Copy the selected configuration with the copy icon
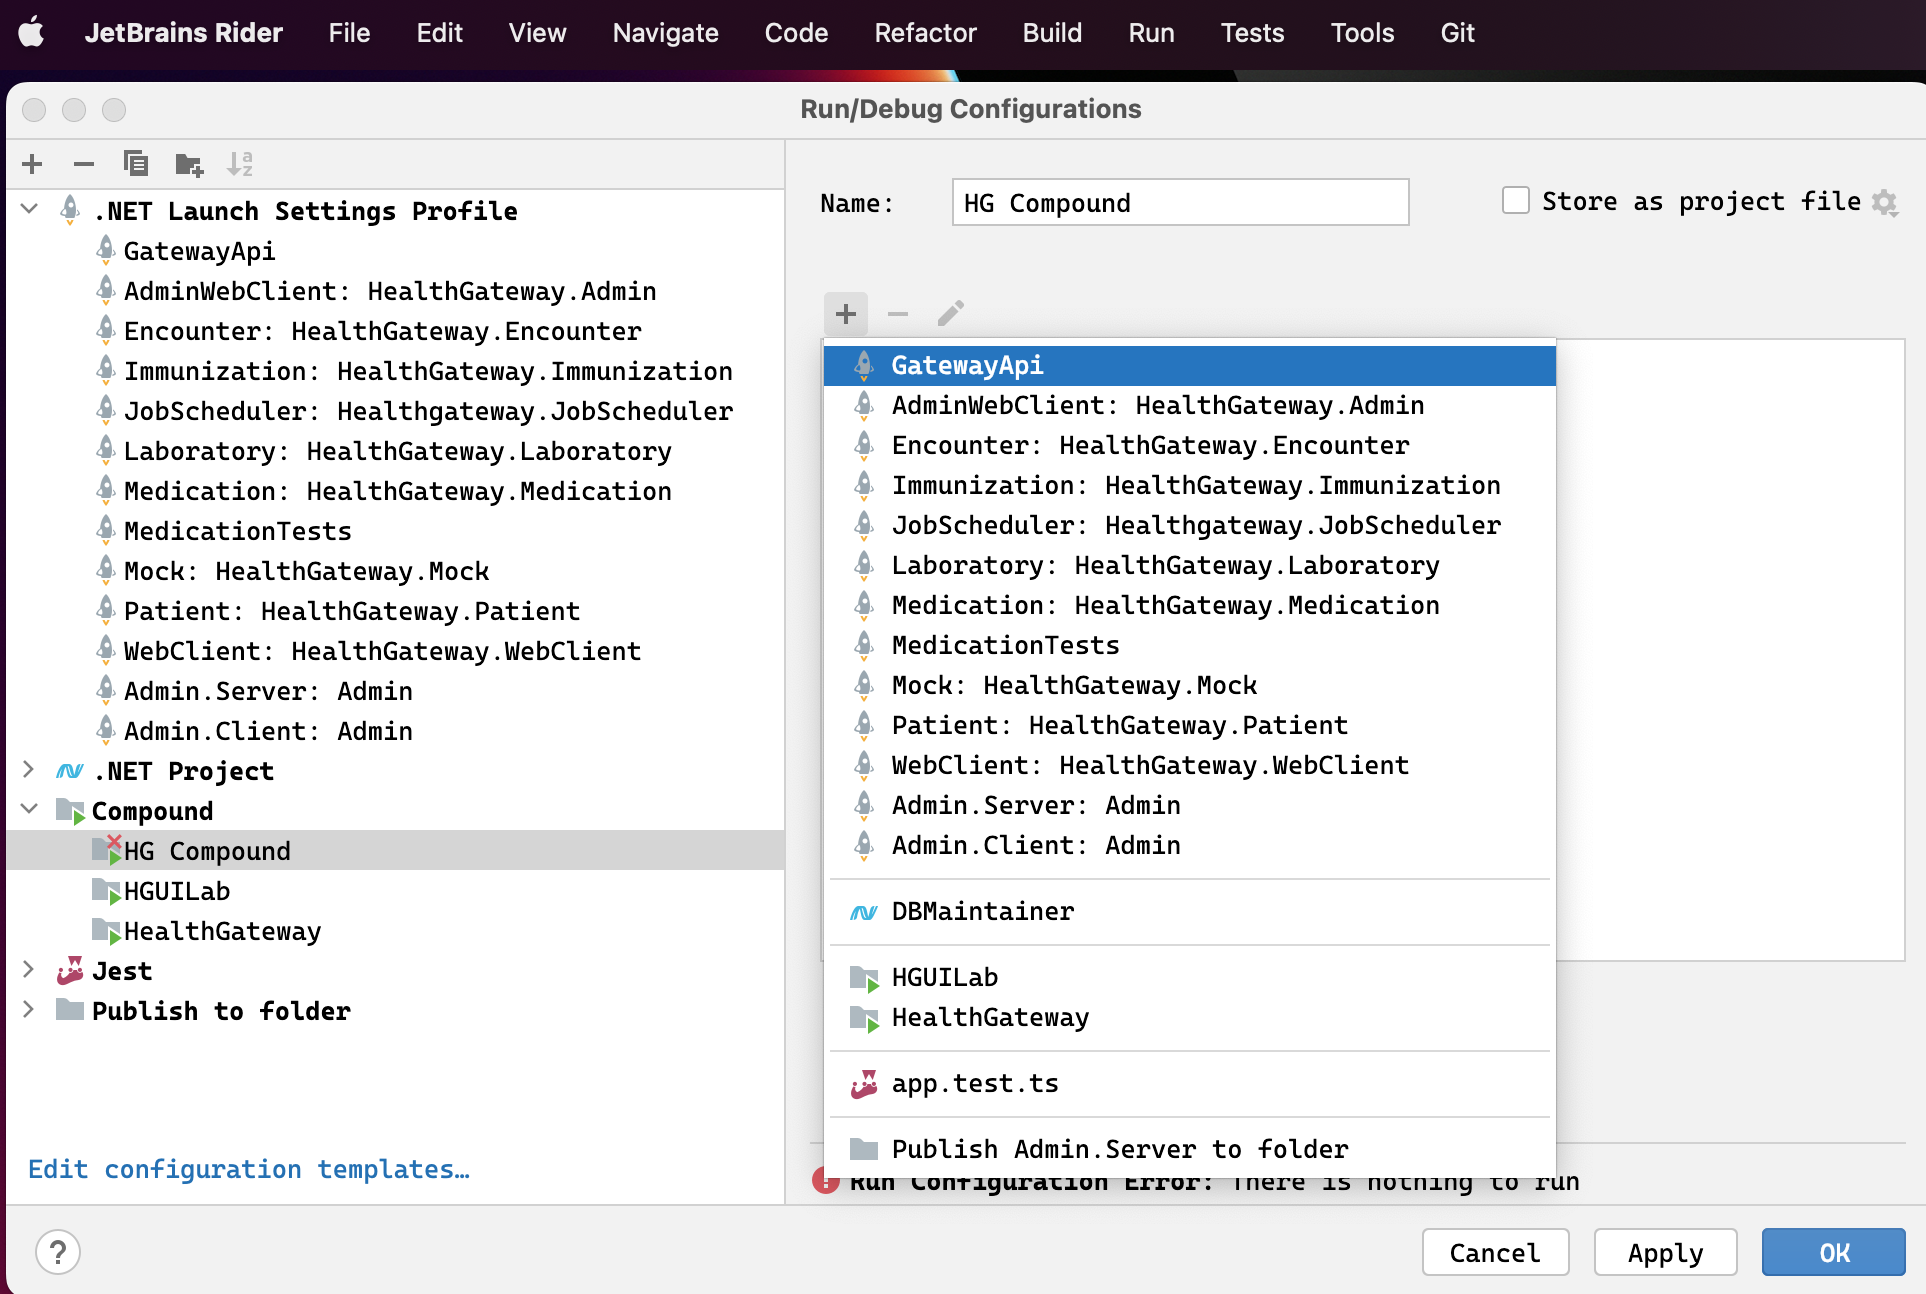 [136, 164]
